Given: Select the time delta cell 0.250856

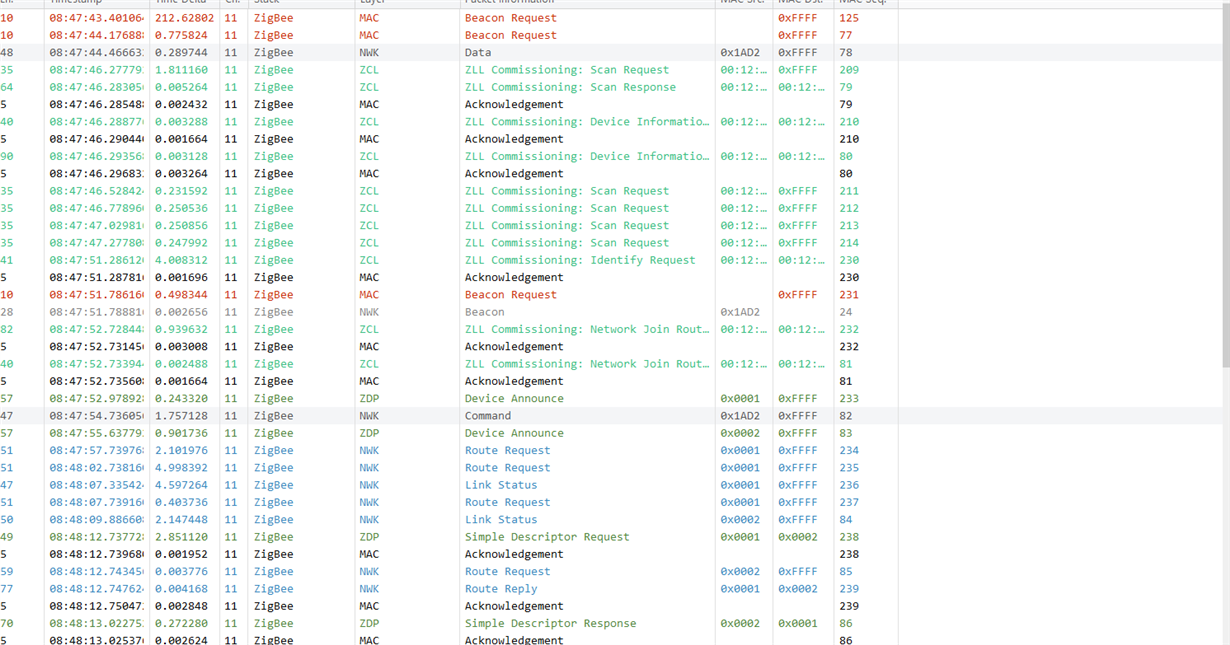Looking at the screenshot, I should click(182, 226).
